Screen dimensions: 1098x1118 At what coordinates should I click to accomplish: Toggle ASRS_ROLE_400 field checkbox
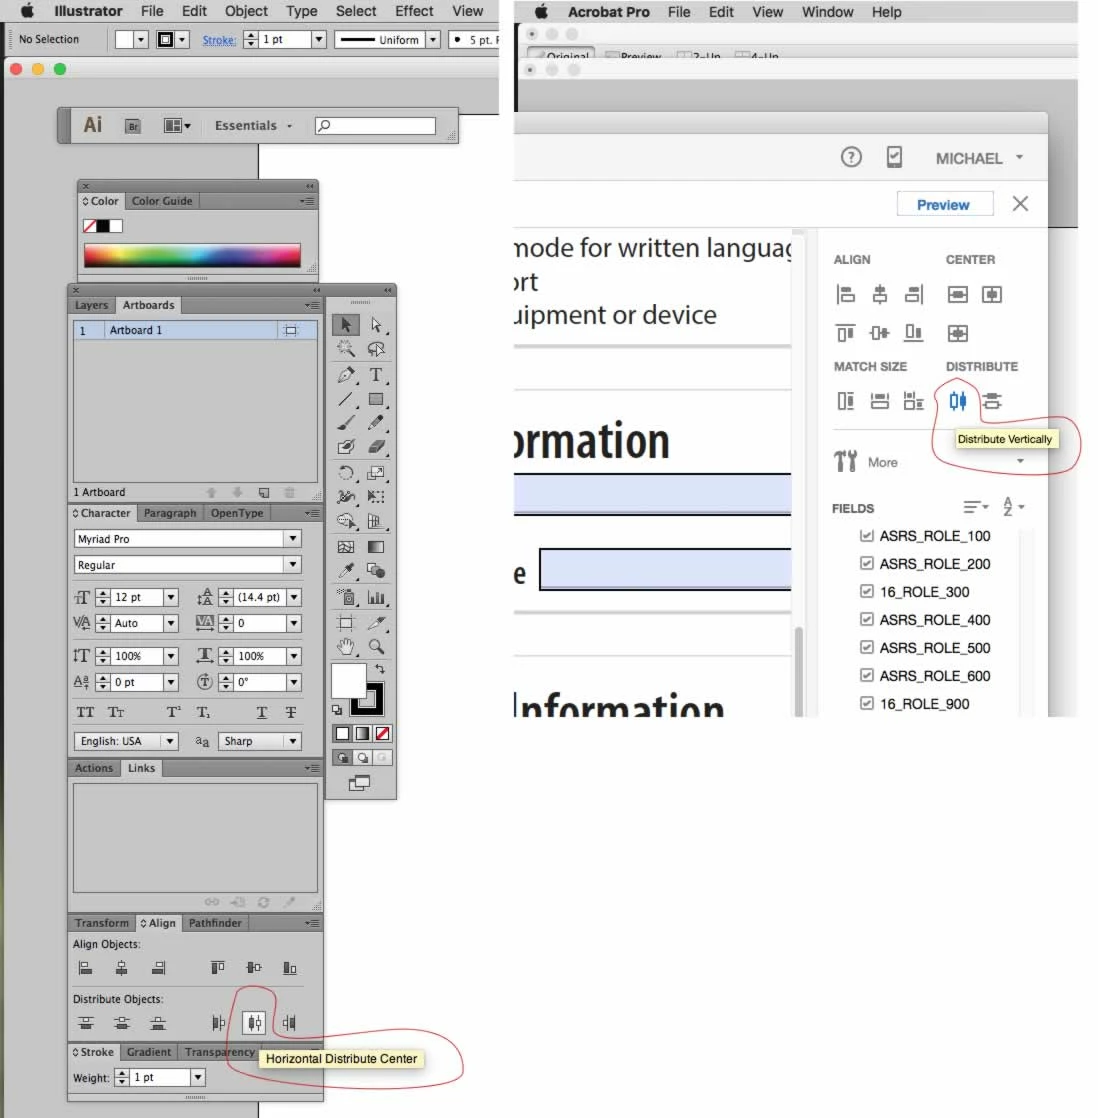tap(867, 619)
